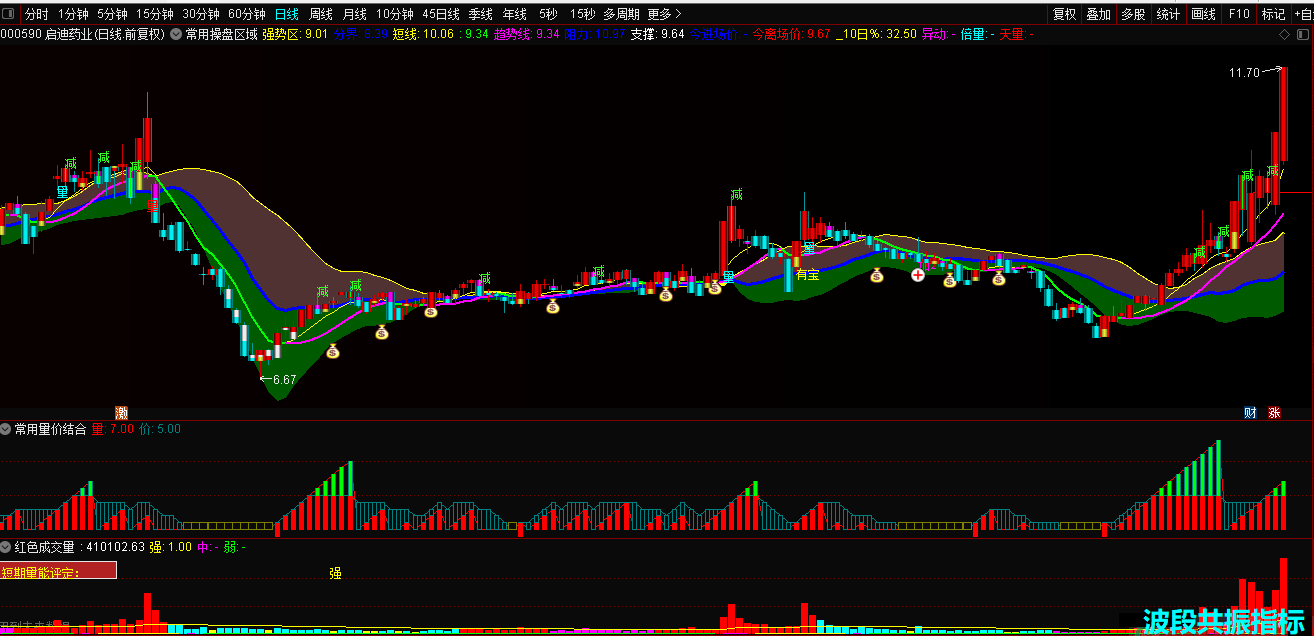Click the 常用操盘区域 indicator name

point(221,34)
